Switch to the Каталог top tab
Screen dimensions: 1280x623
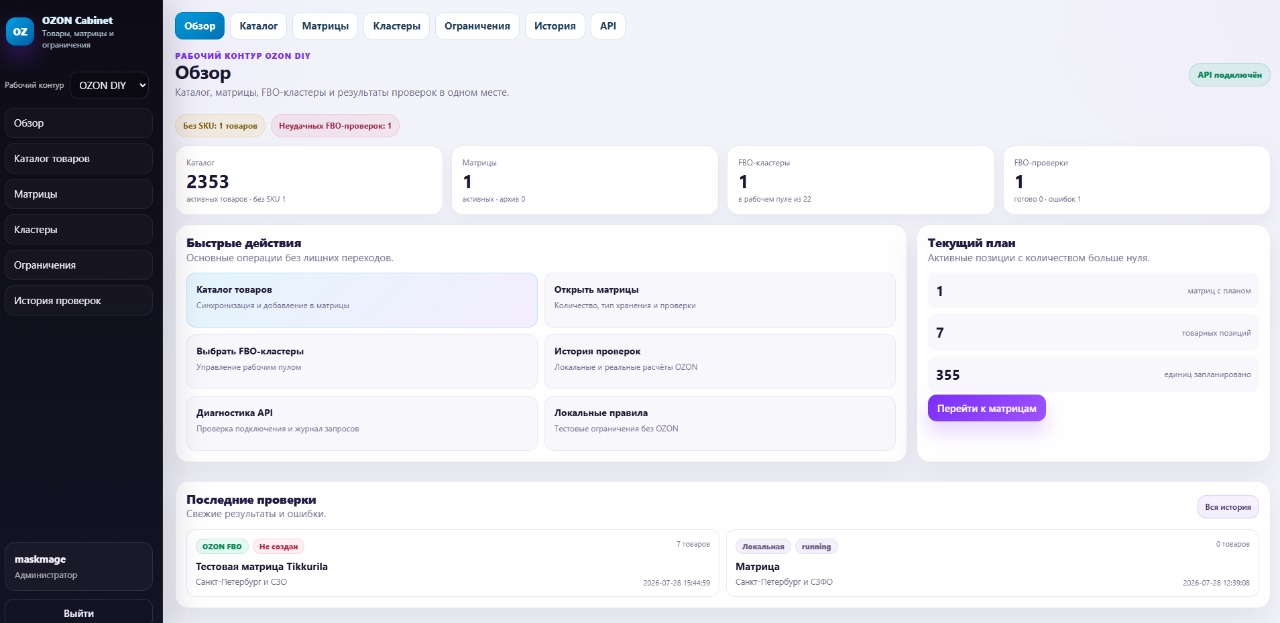[x=259, y=26]
